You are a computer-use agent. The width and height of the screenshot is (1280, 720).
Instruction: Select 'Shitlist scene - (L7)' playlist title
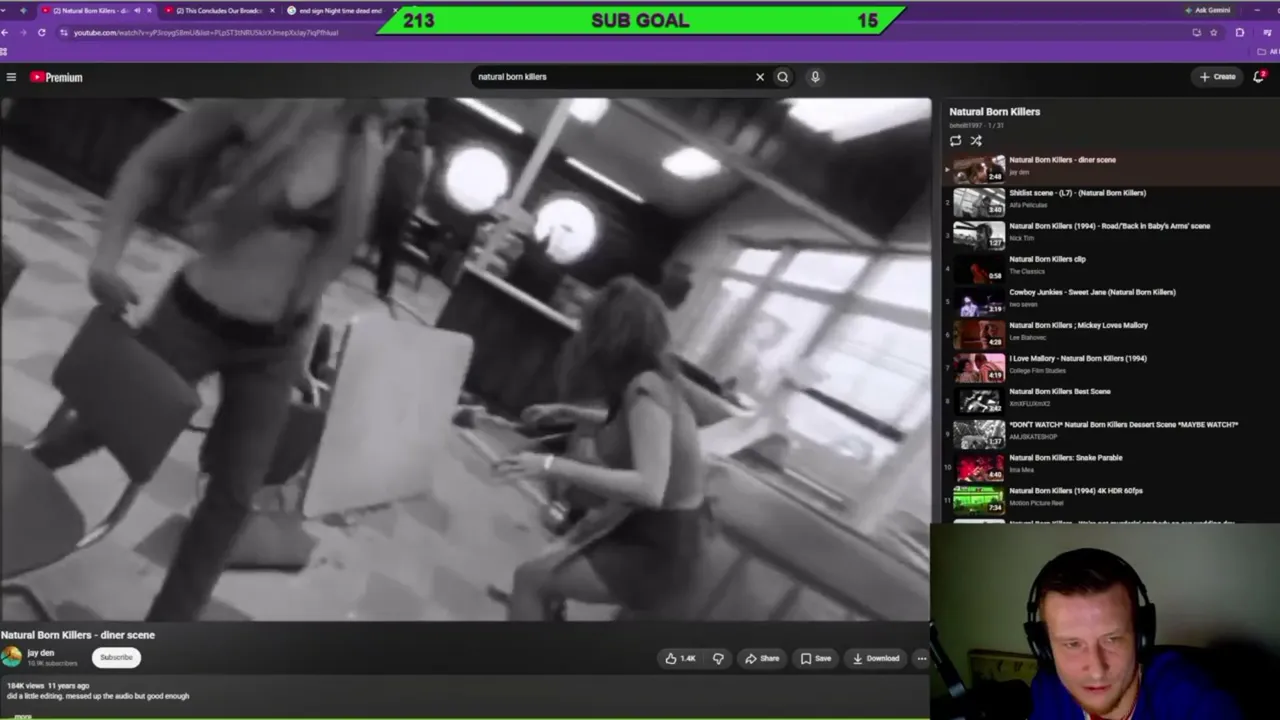tap(1078, 193)
